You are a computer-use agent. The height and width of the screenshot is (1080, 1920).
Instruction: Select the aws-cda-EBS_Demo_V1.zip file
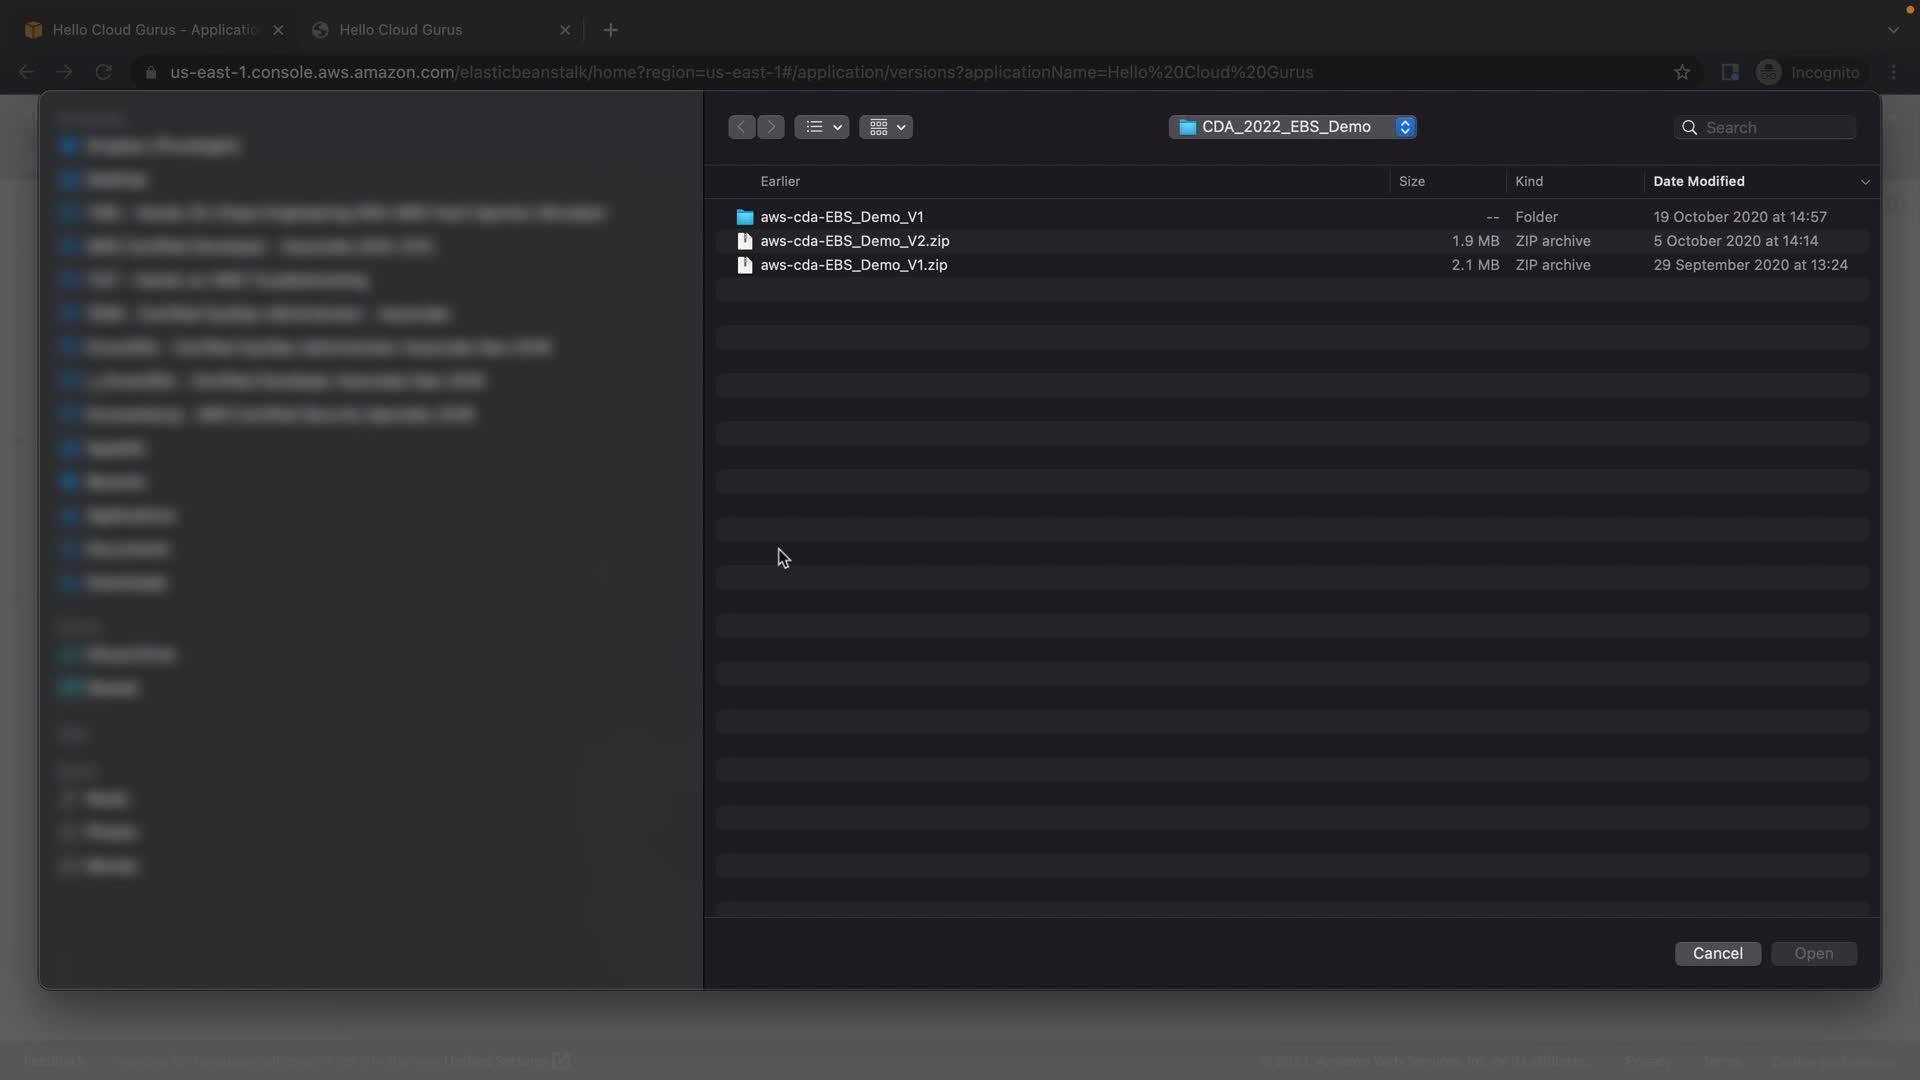pyautogui.click(x=853, y=265)
